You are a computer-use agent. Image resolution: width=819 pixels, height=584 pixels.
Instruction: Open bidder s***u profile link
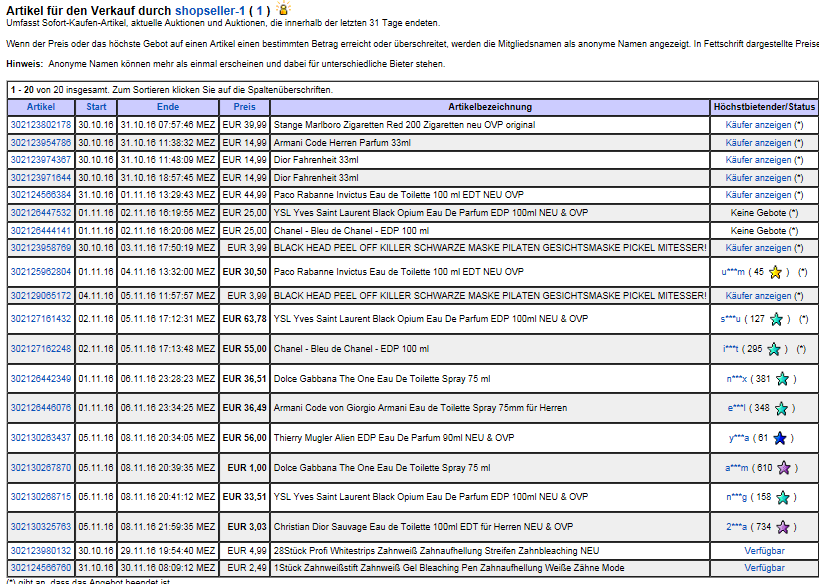730,319
